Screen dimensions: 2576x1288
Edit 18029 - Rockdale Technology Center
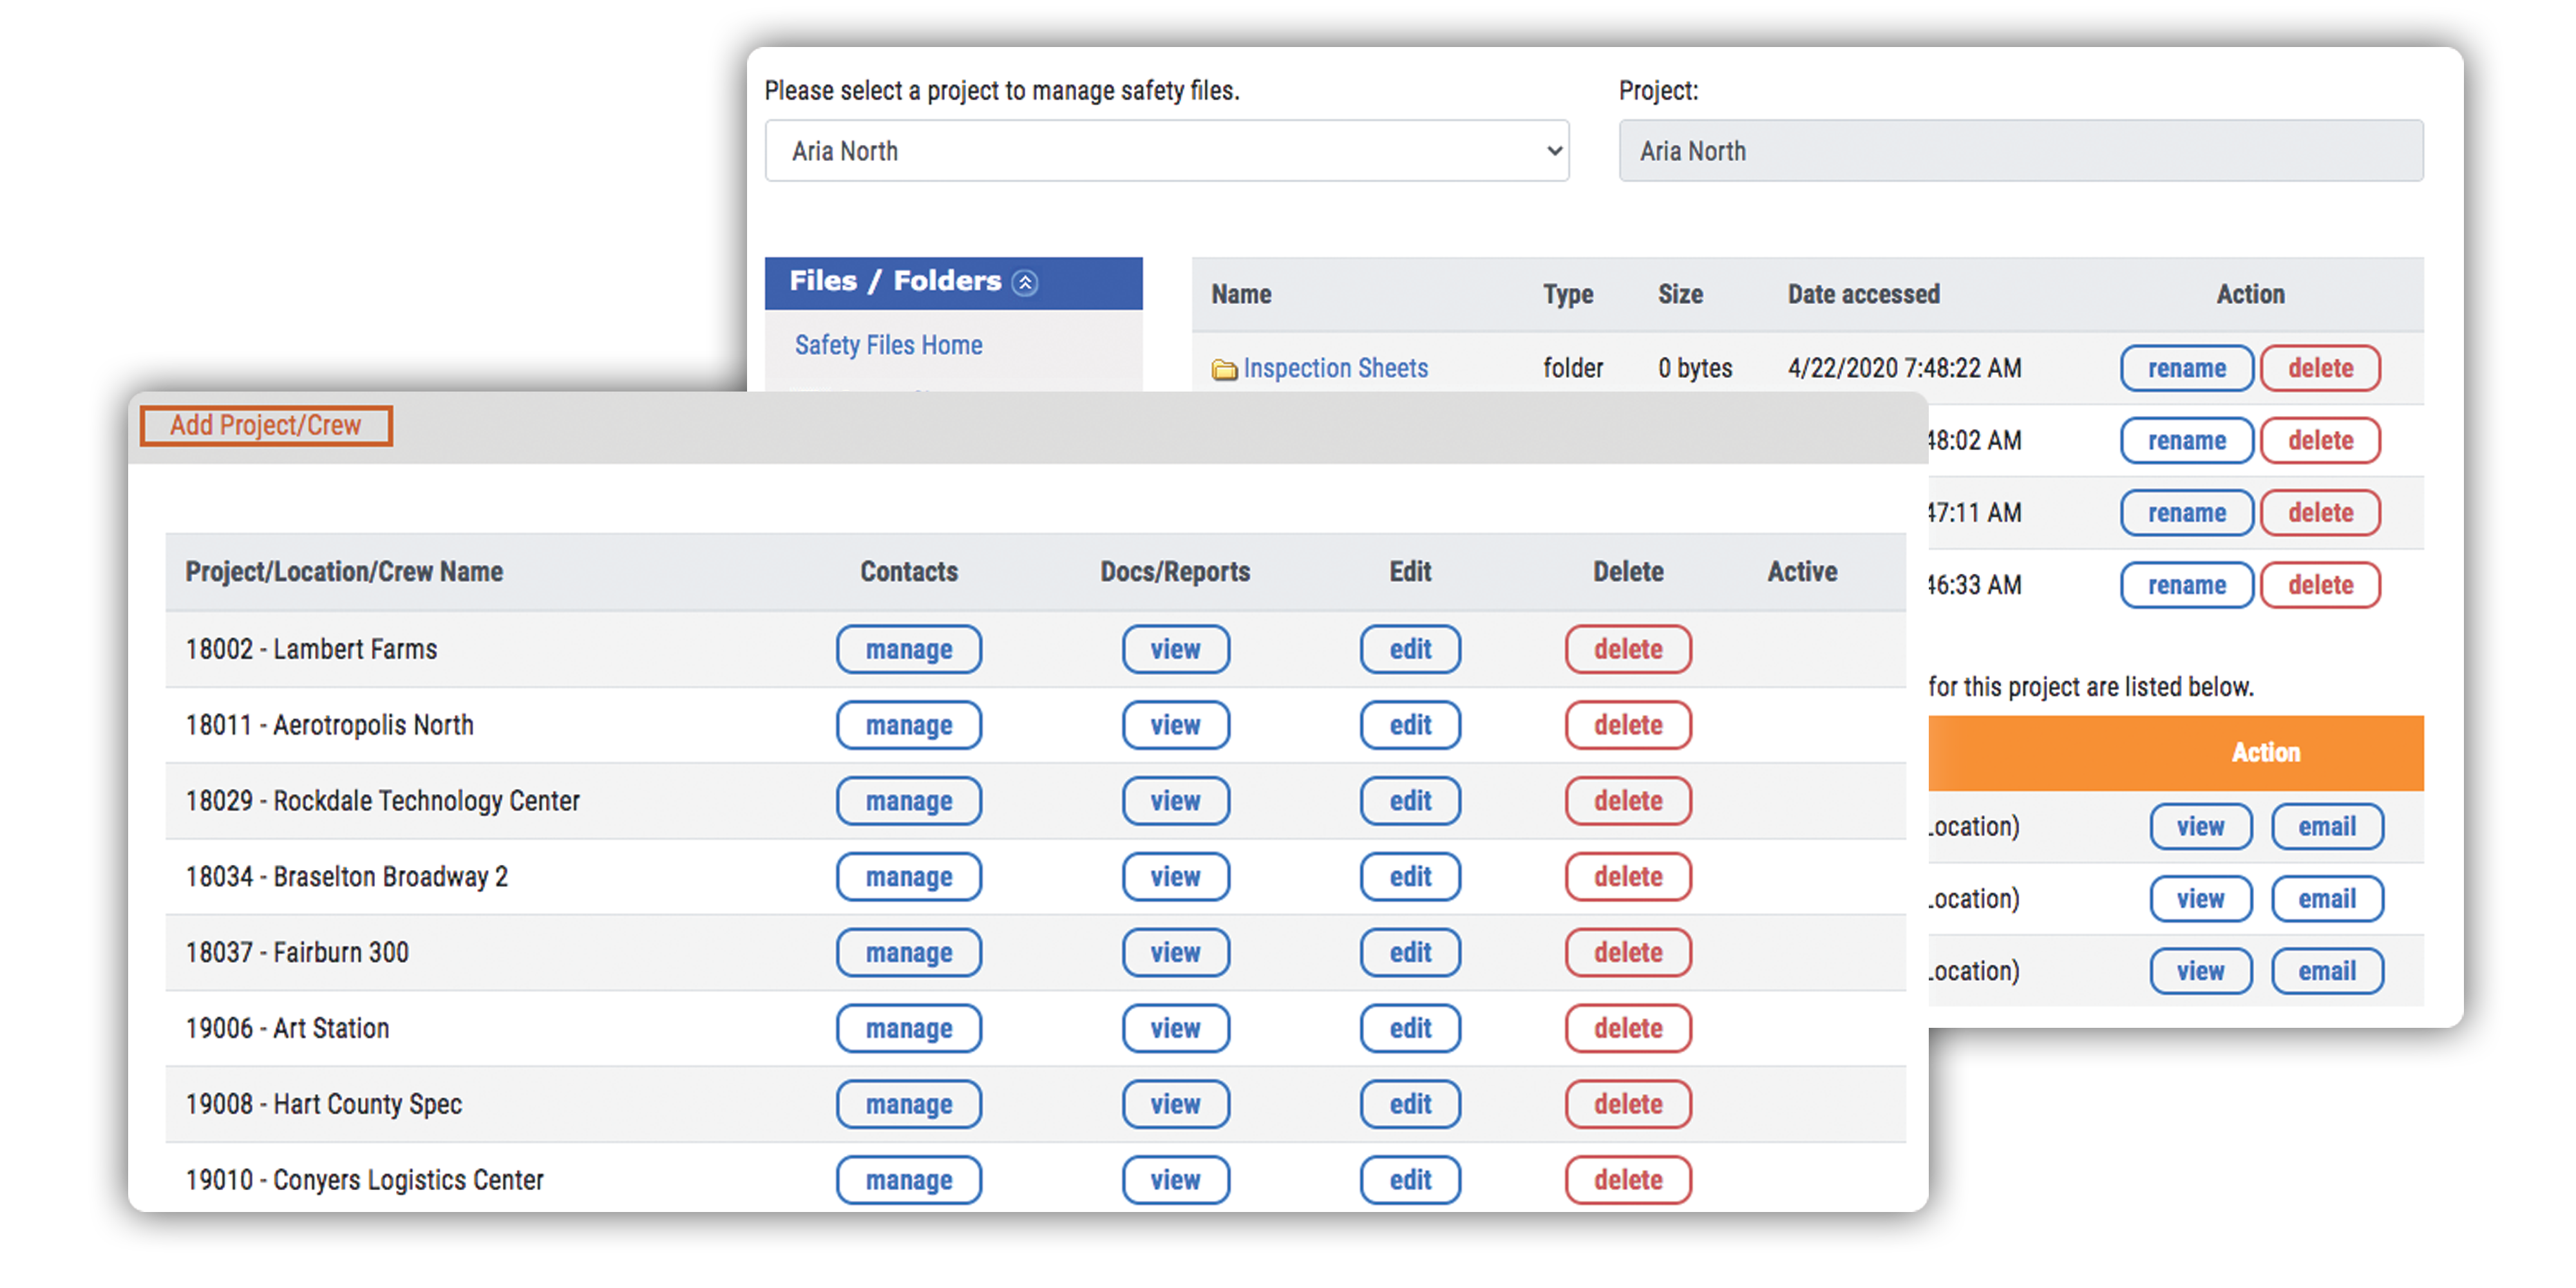[1410, 801]
